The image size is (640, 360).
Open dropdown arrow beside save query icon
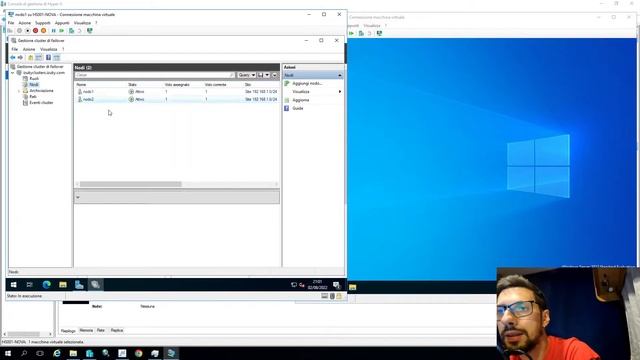tap(267, 75)
